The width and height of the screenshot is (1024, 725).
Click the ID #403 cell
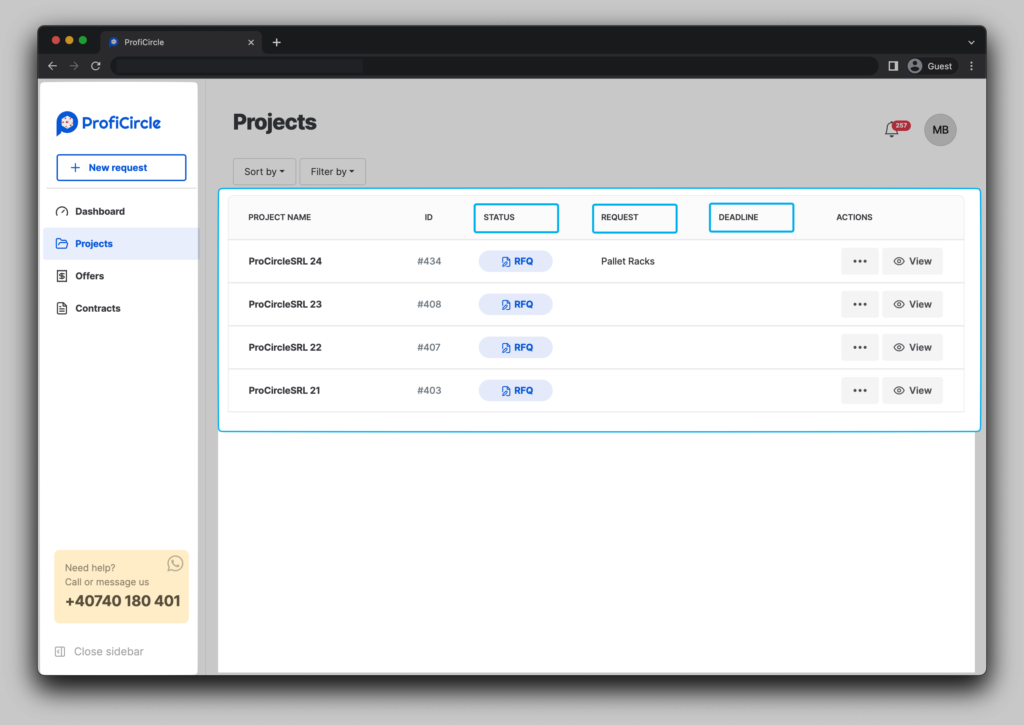(x=429, y=391)
